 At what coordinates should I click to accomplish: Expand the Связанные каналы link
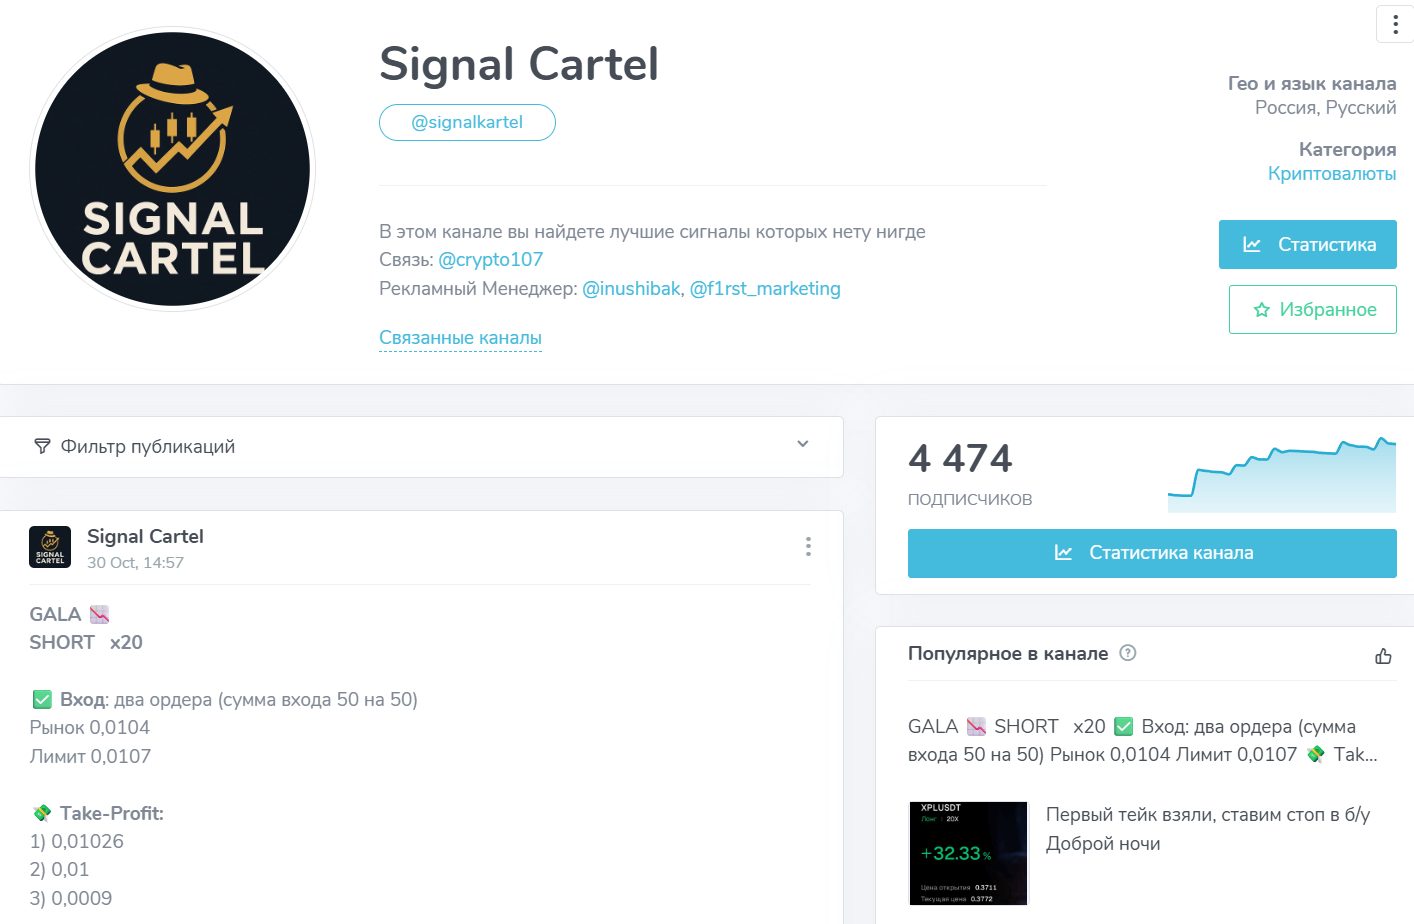460,338
